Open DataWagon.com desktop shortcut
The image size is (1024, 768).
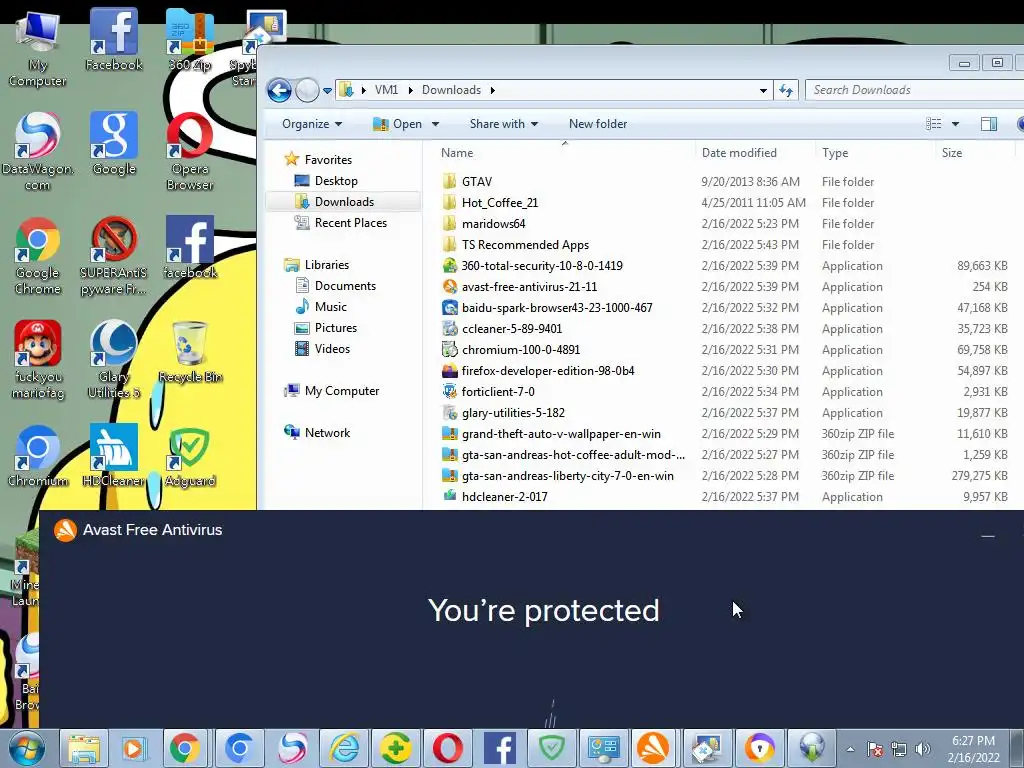coord(37,152)
